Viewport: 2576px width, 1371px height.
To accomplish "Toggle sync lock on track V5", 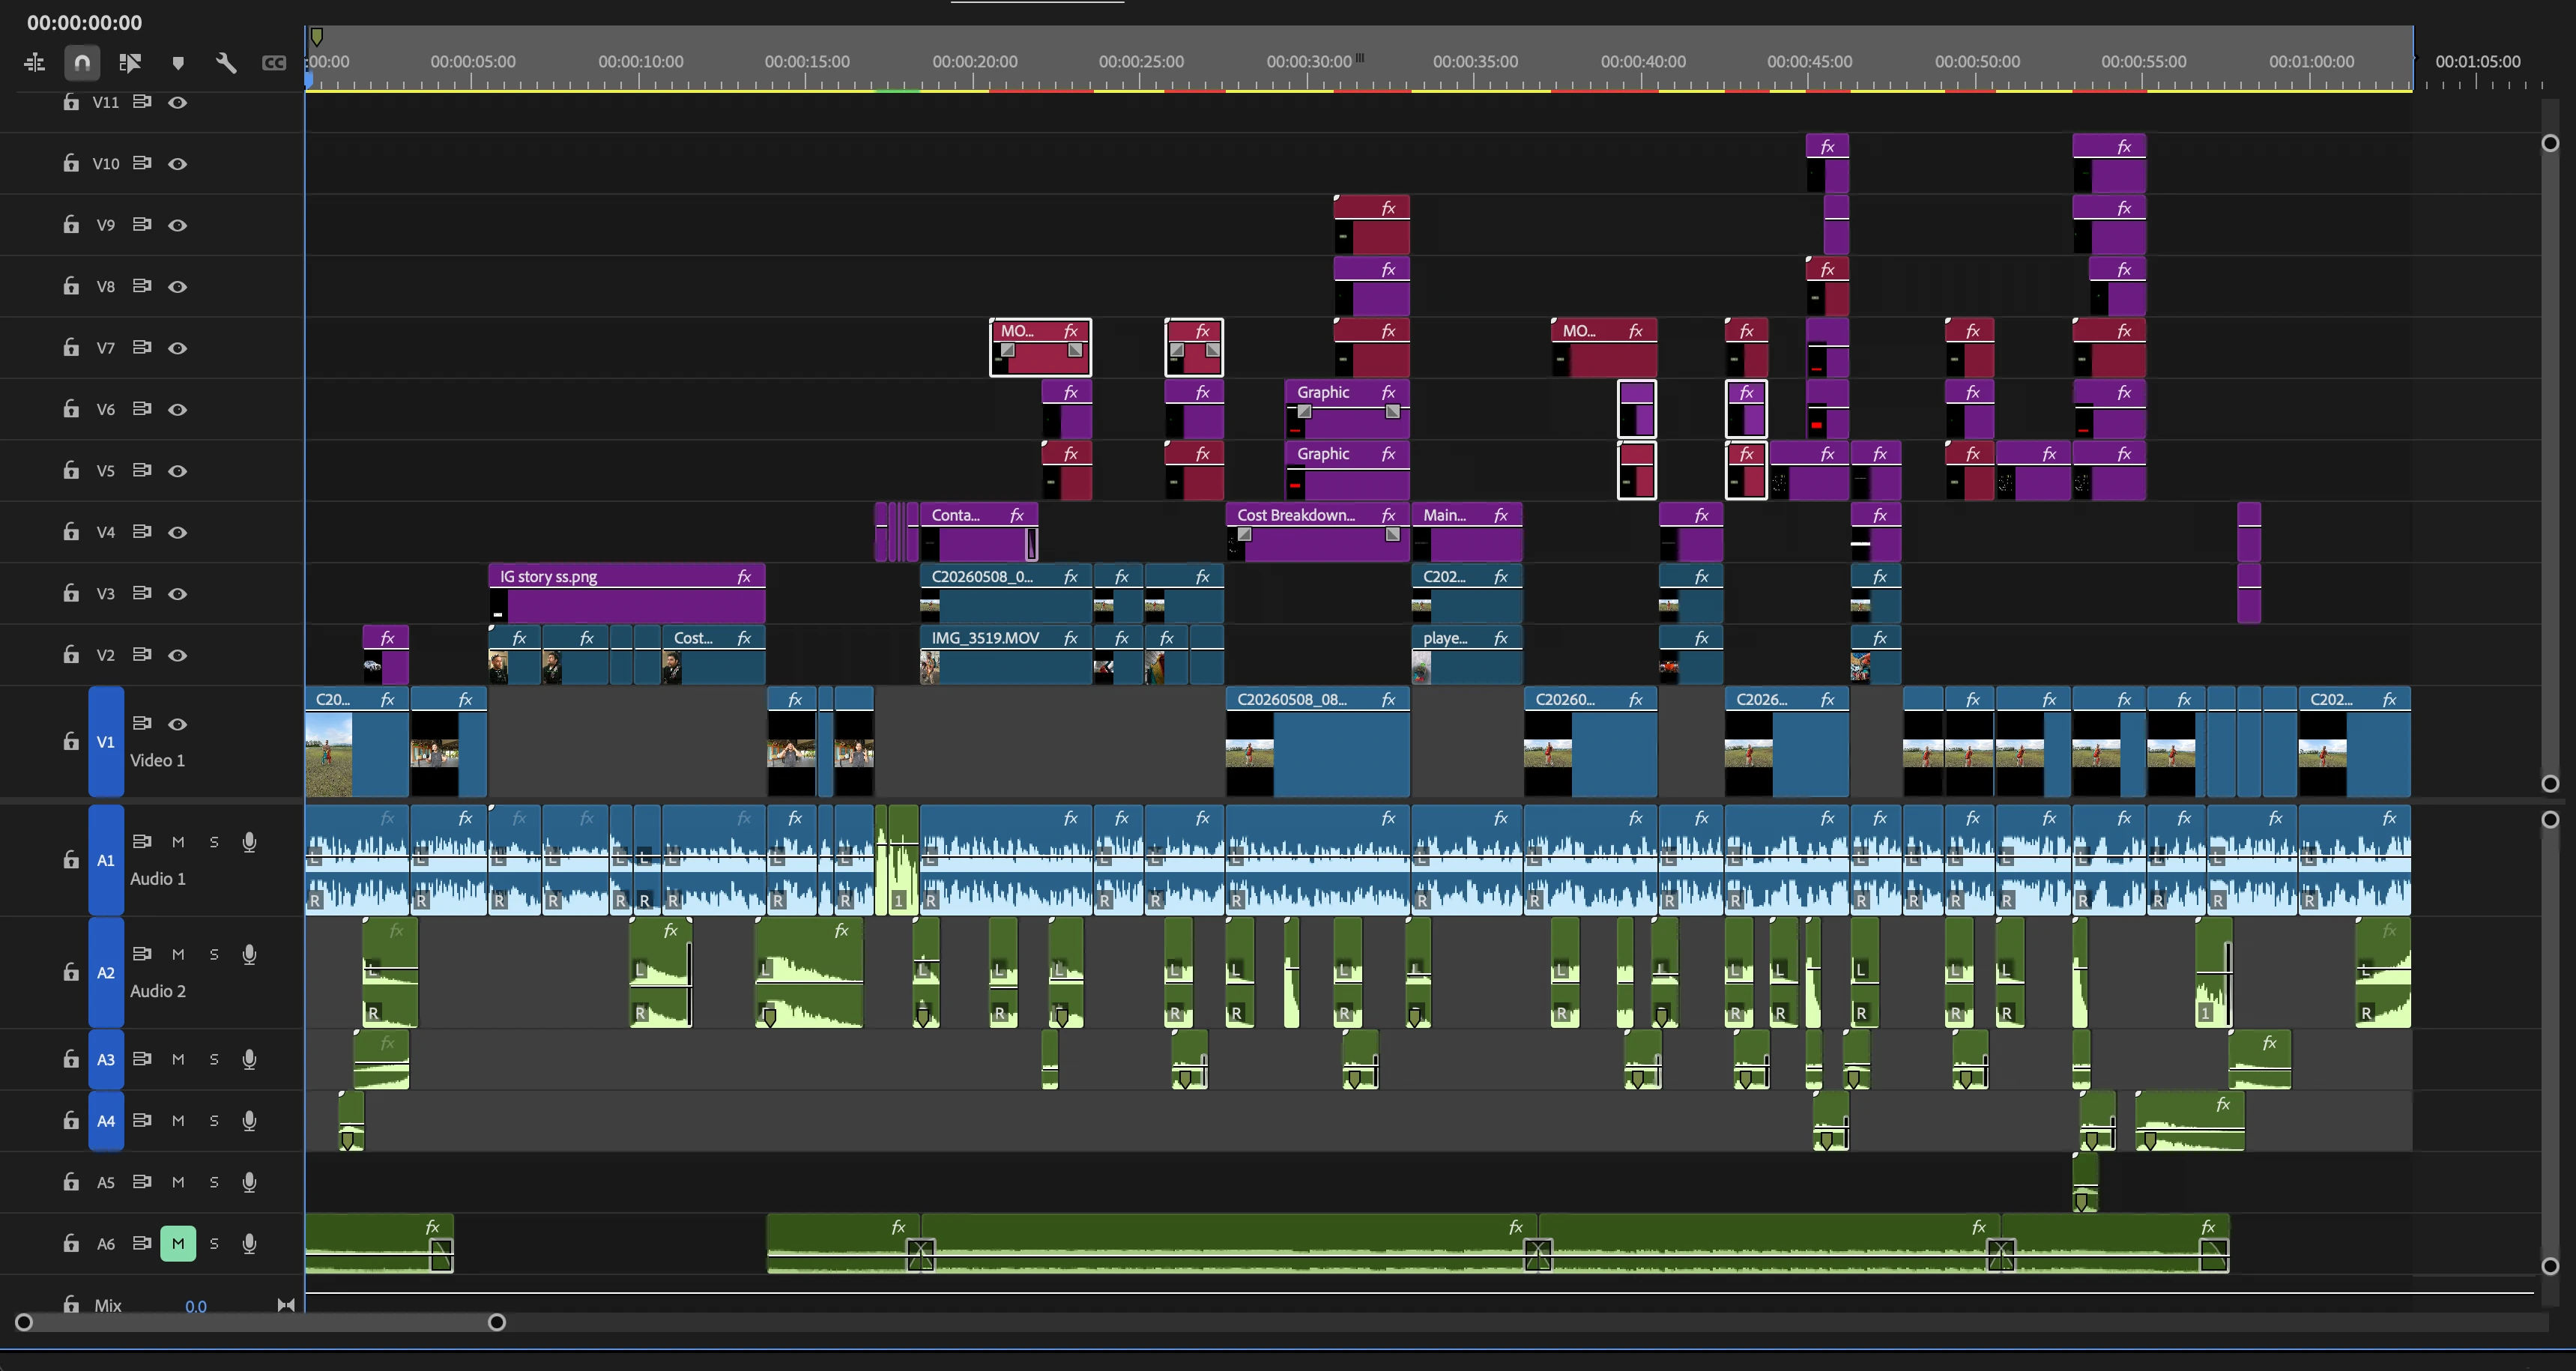I will [x=142, y=470].
